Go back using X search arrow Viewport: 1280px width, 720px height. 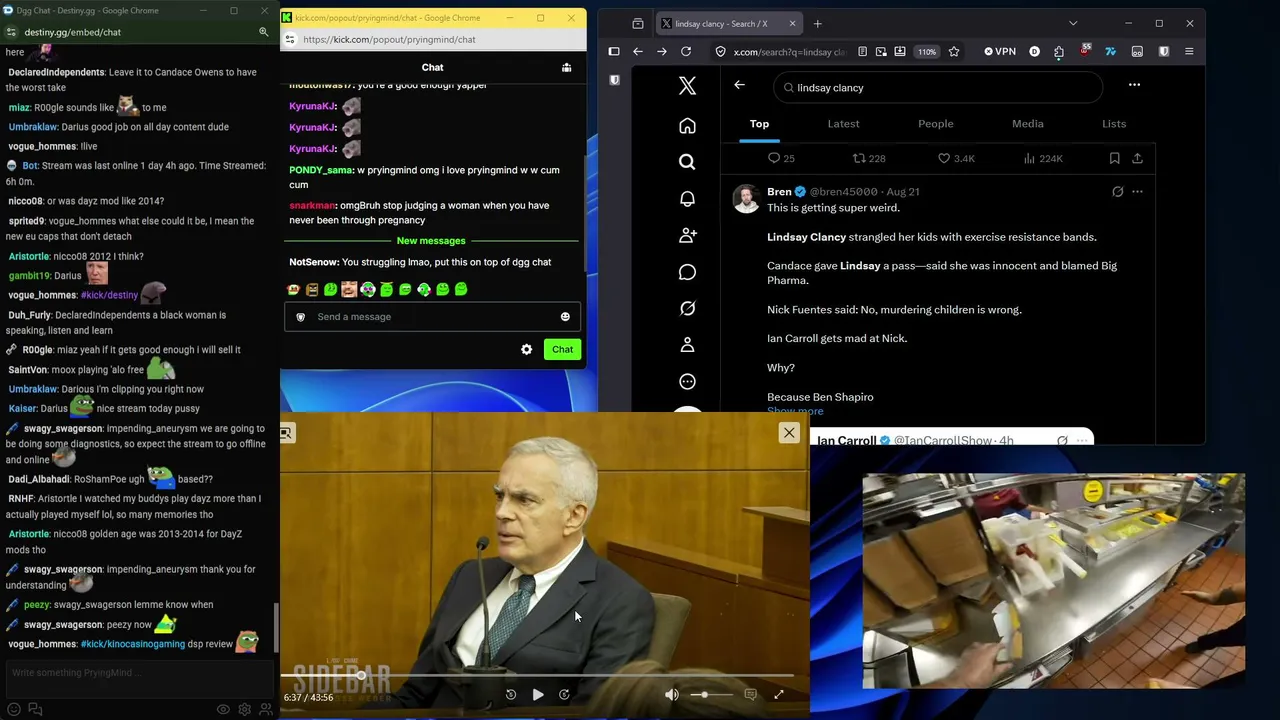739,85
